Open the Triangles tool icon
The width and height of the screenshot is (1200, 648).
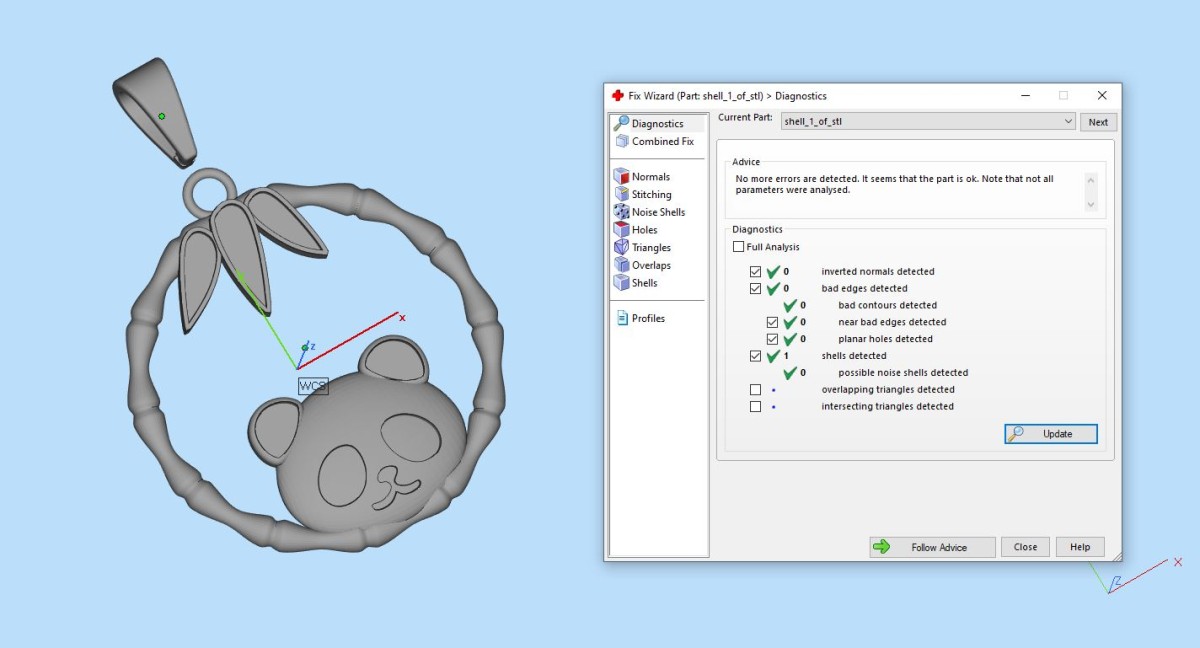pyautogui.click(x=621, y=247)
